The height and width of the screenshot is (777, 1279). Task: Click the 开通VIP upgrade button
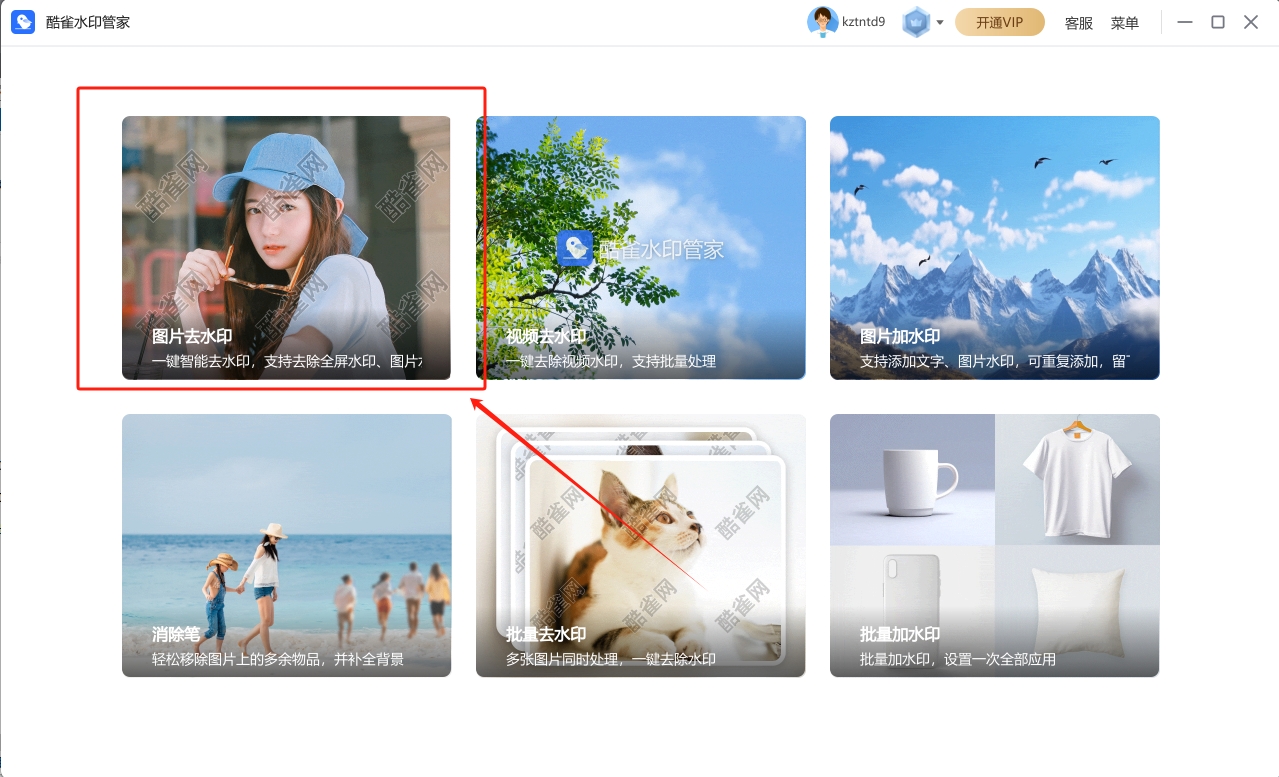[998, 21]
